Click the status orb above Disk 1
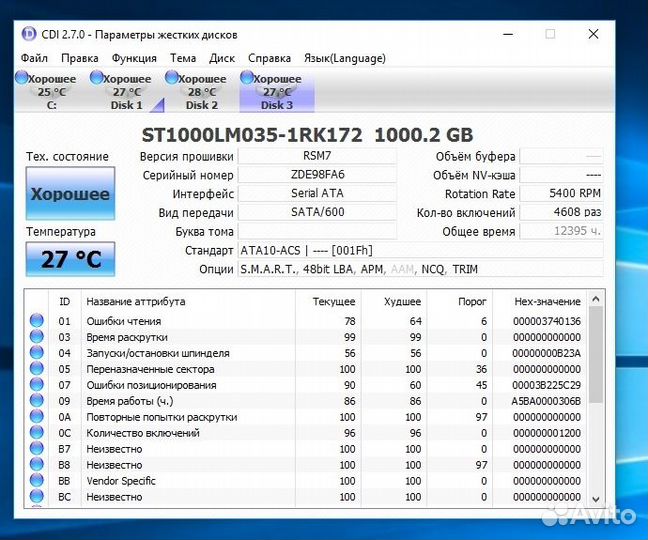 coord(96,77)
